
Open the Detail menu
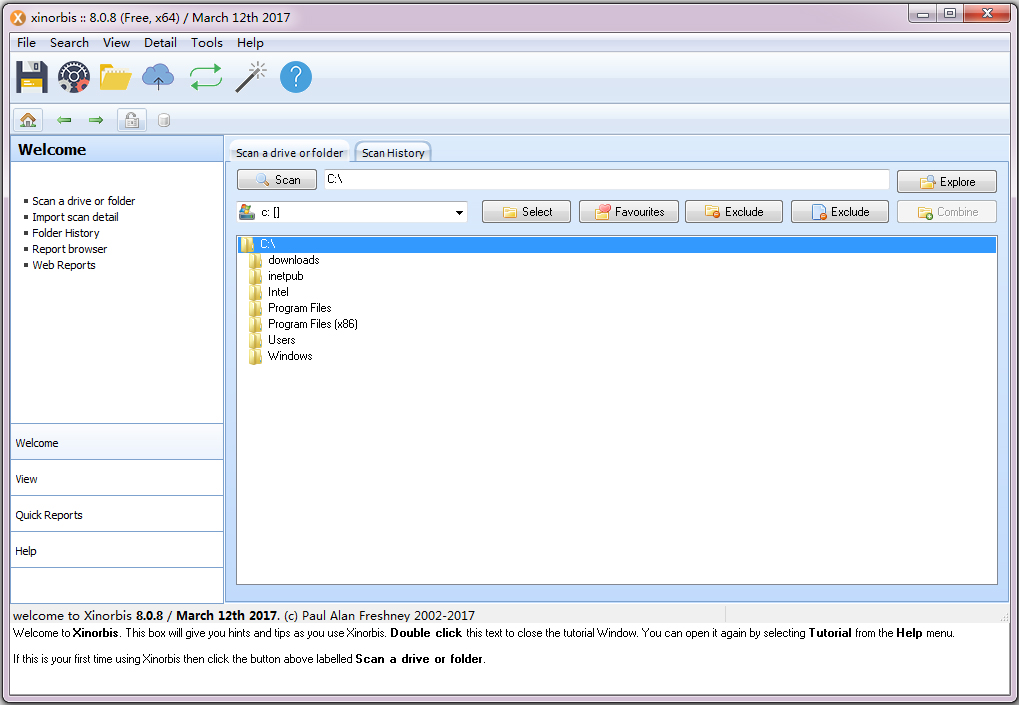pos(160,43)
